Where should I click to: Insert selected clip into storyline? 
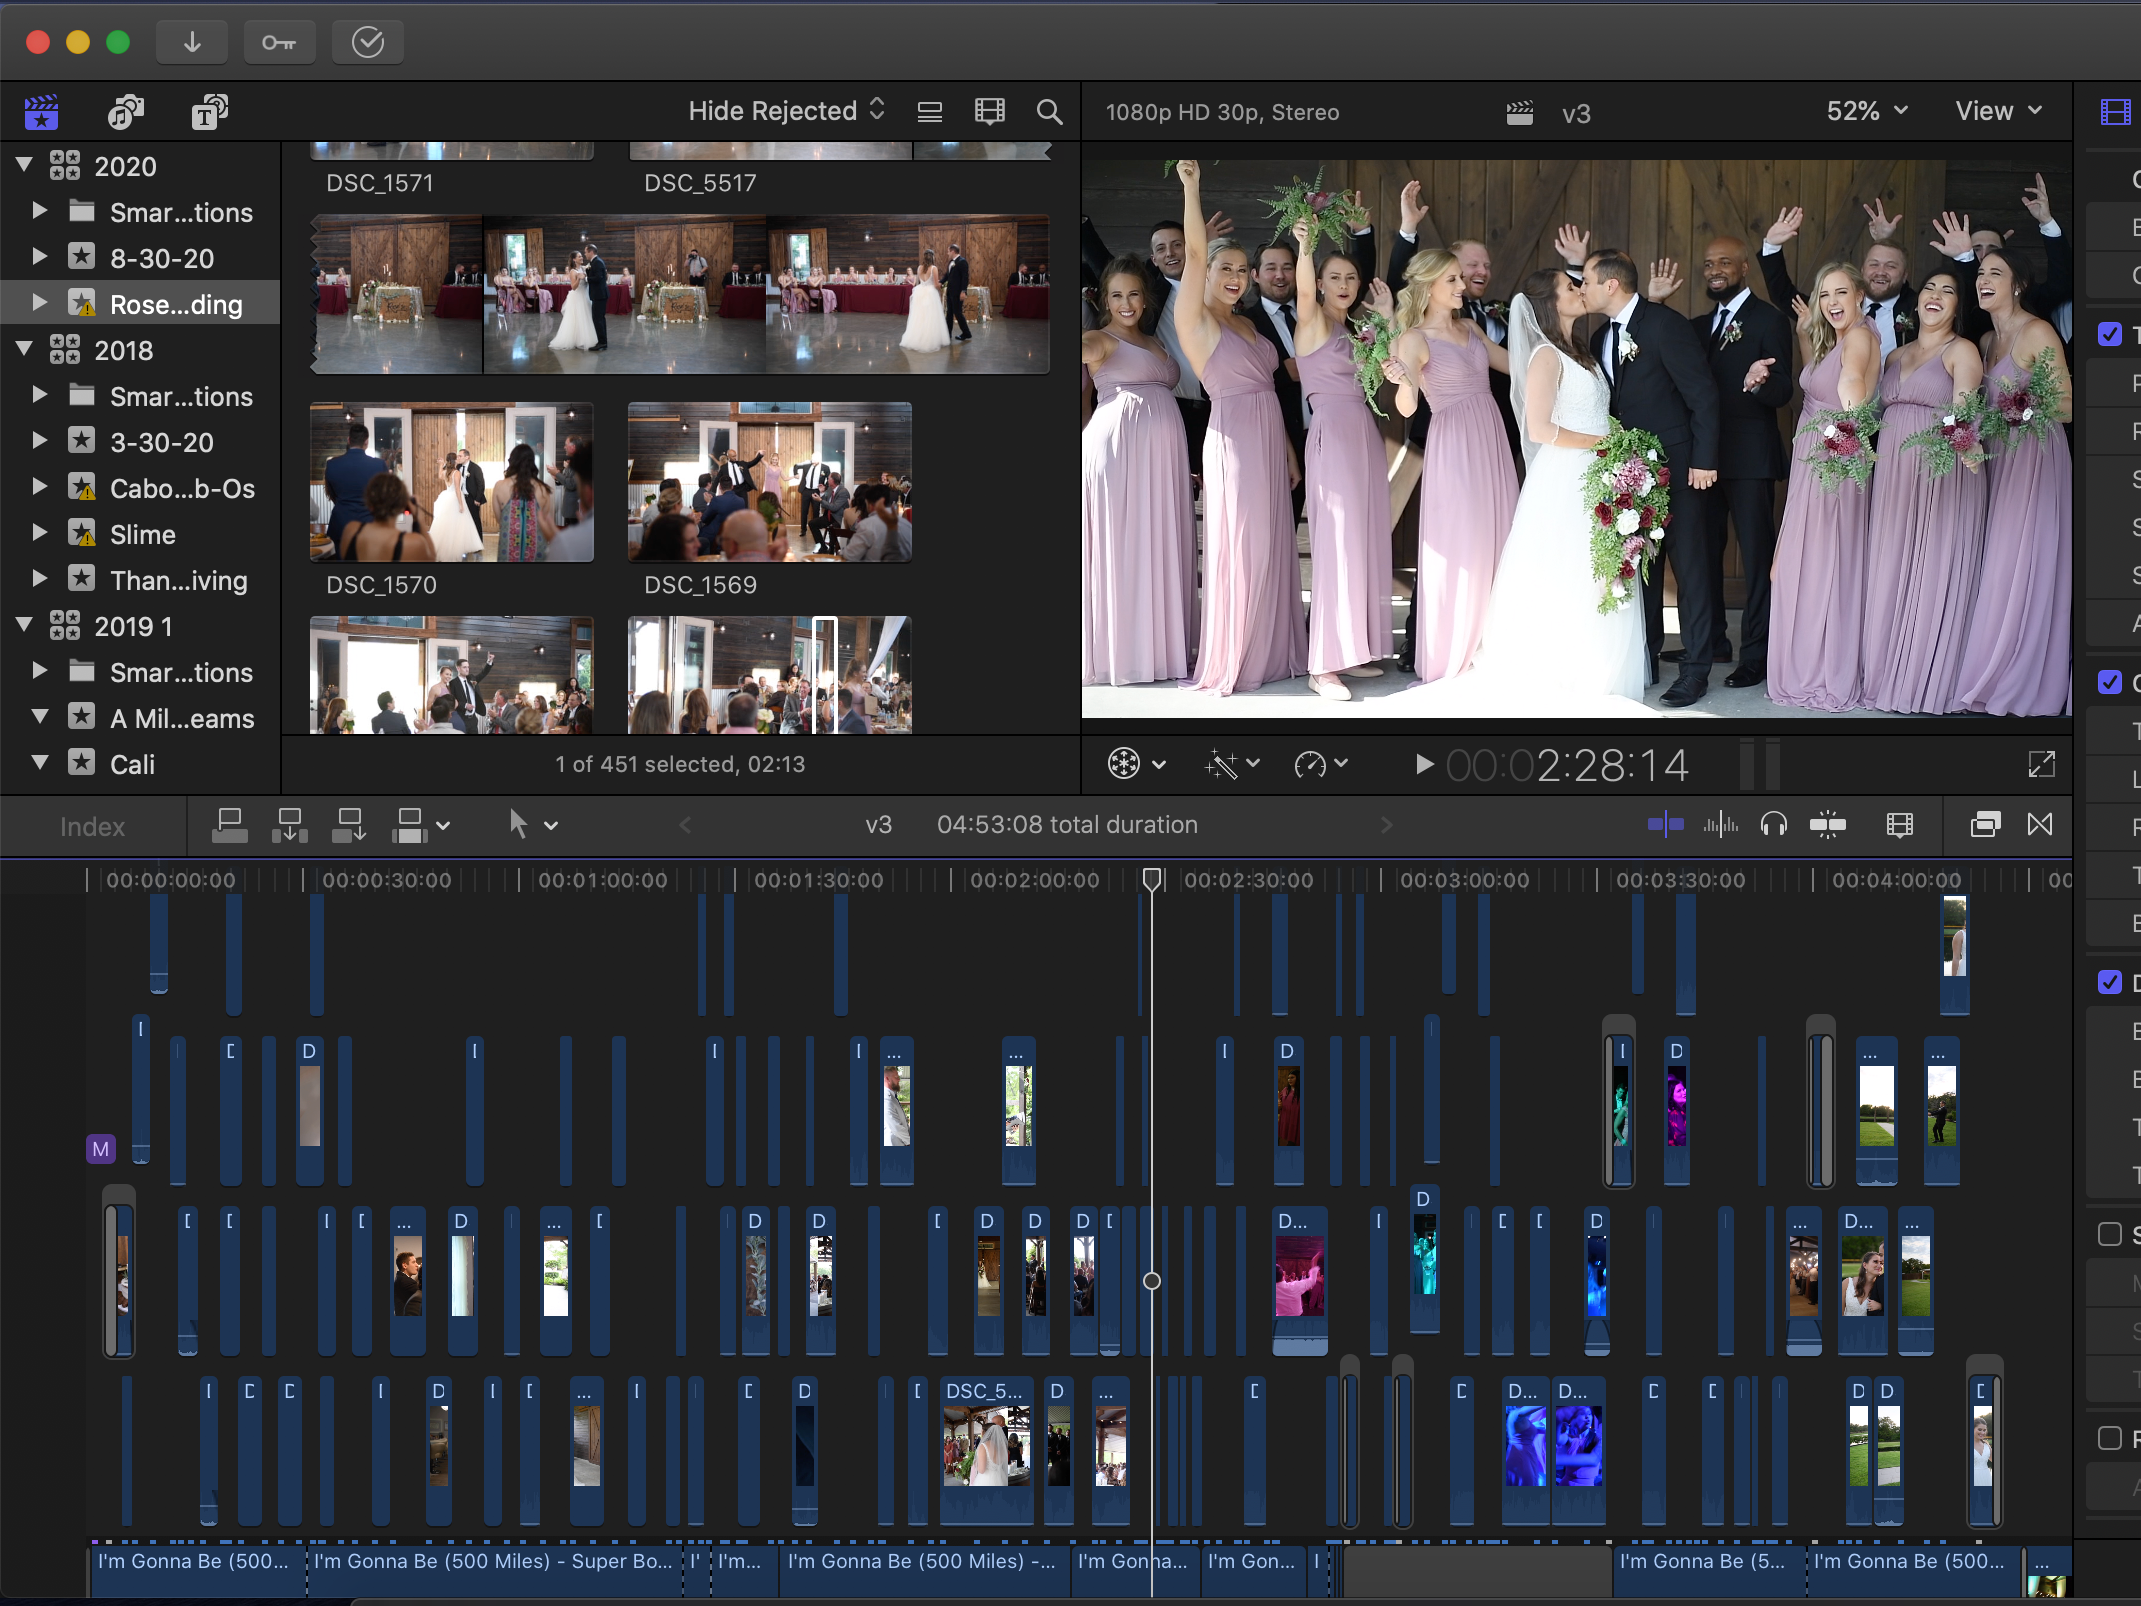290,826
